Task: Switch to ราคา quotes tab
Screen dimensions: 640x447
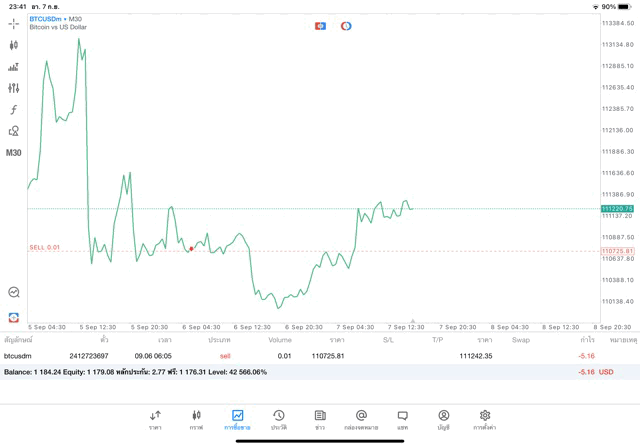Action: point(155,419)
